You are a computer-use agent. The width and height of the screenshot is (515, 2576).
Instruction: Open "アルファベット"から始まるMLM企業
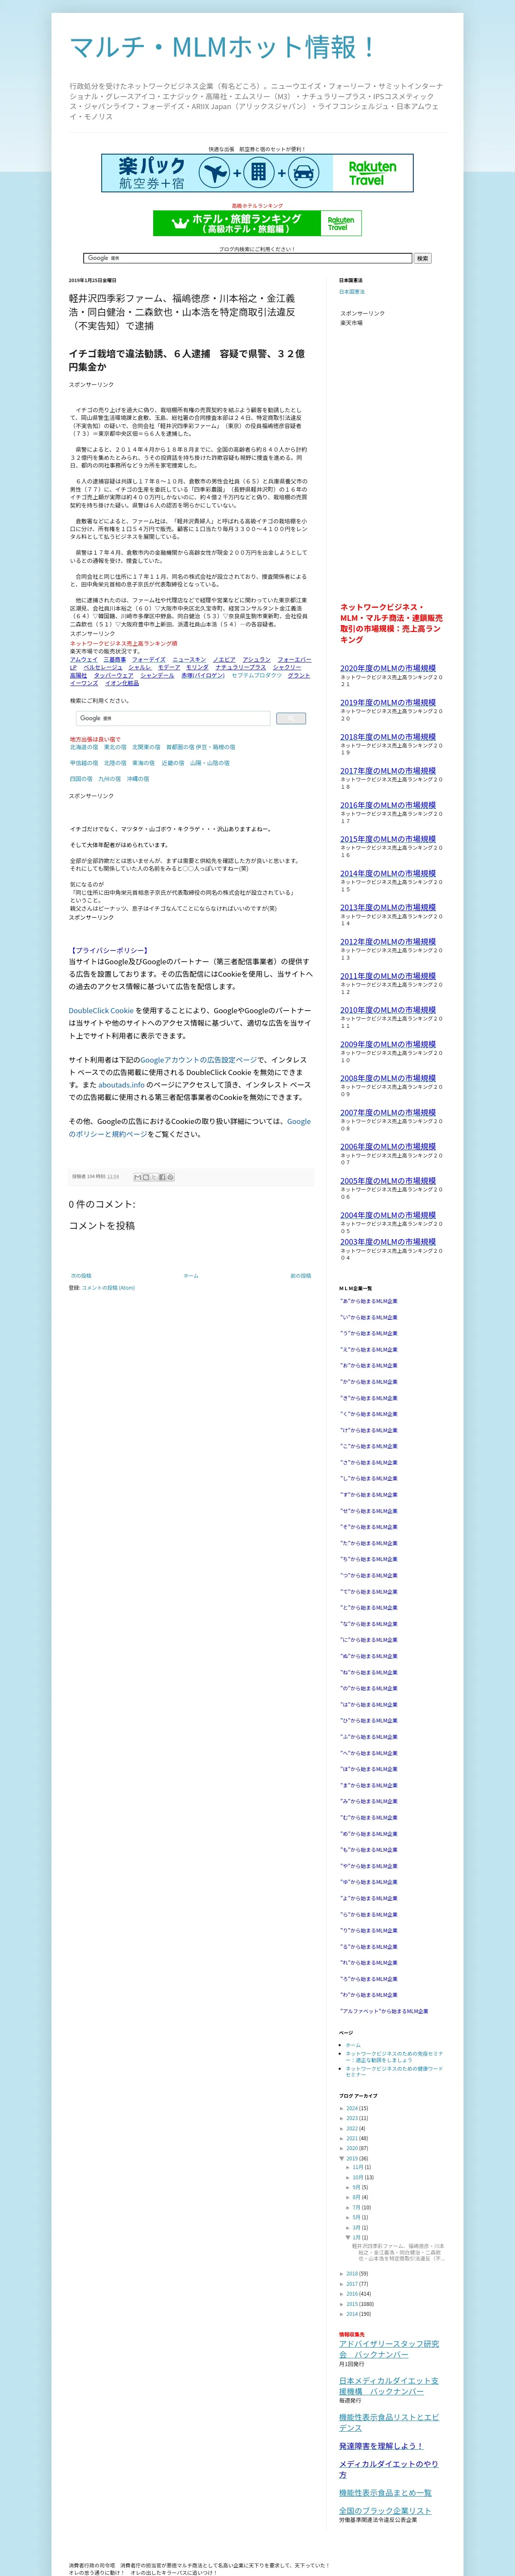[x=384, y=2011]
